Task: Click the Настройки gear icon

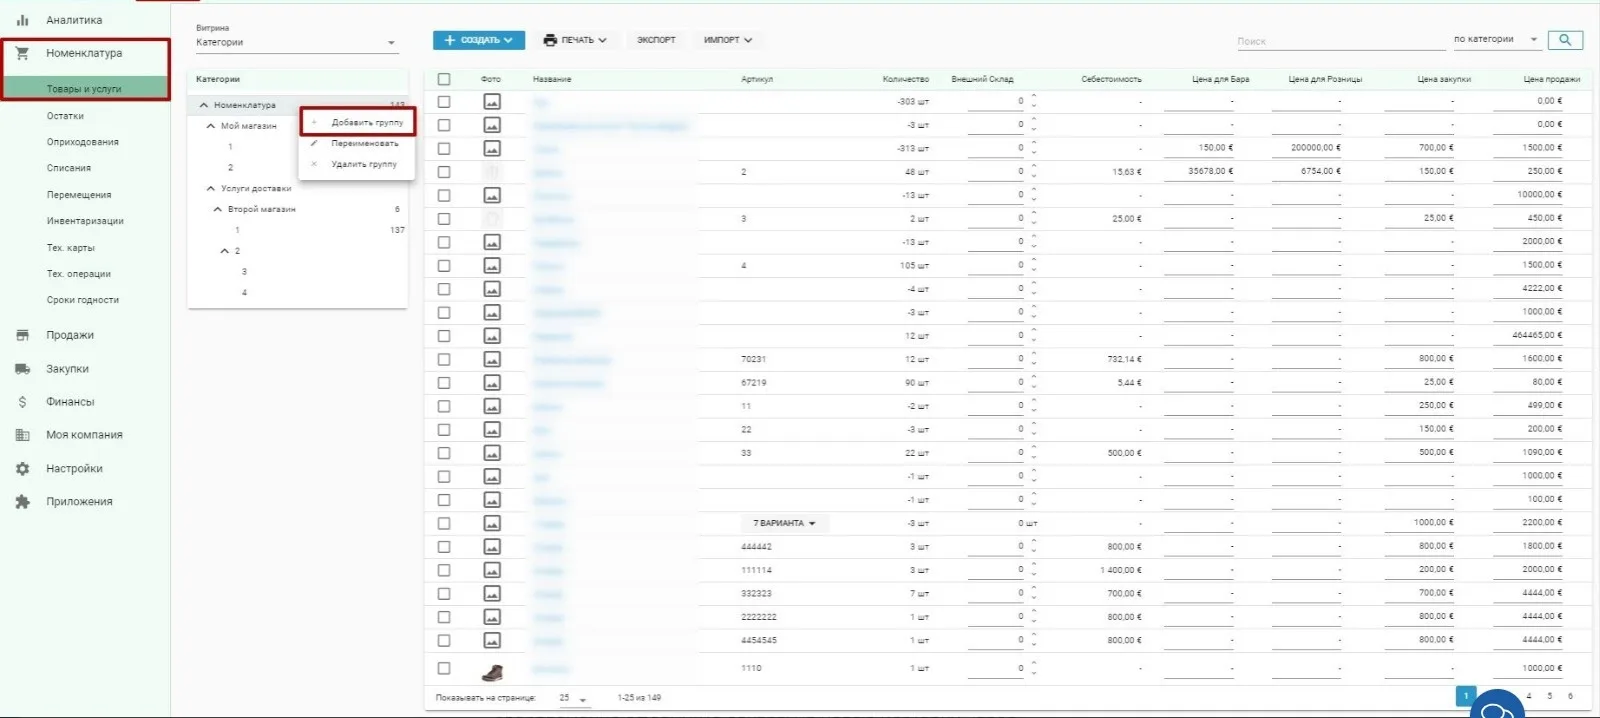Action: tap(22, 468)
